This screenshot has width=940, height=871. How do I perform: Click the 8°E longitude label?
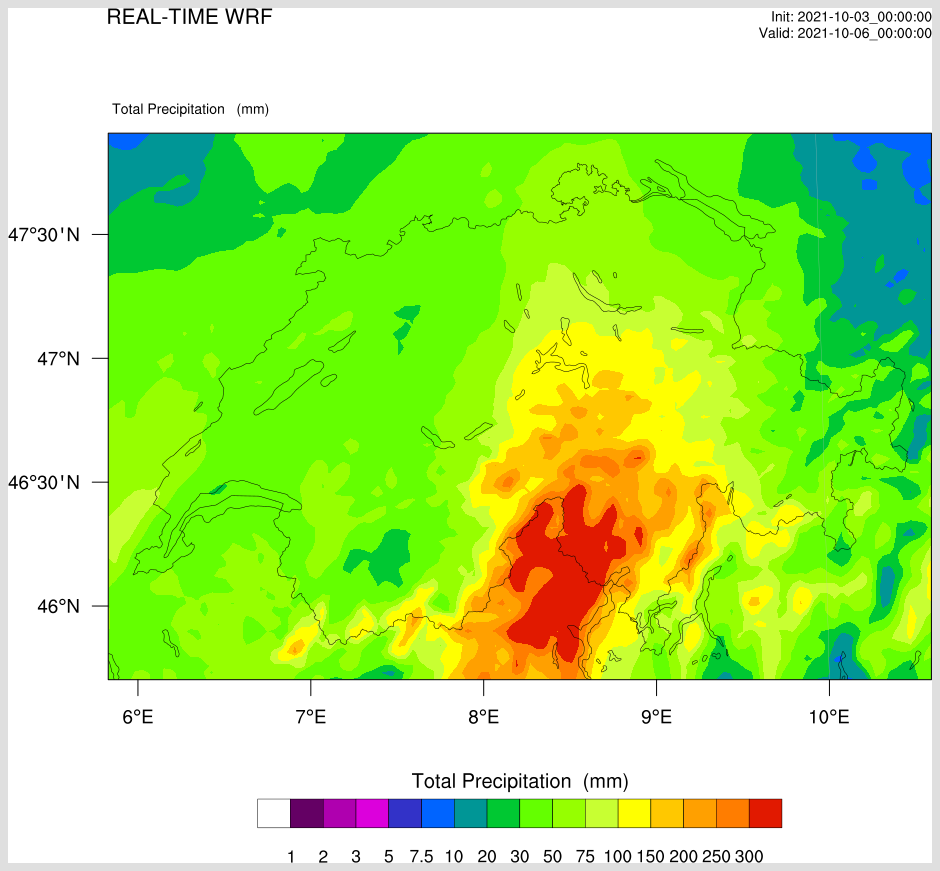483,716
